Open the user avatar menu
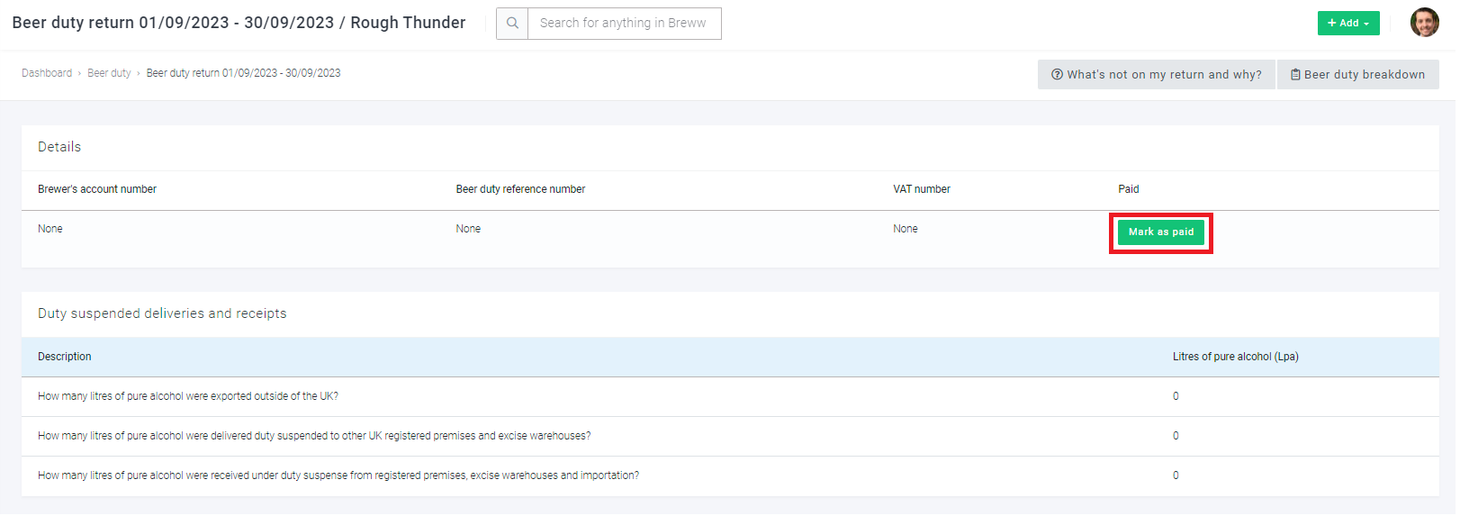This screenshot has width=1460, height=518. [x=1425, y=23]
